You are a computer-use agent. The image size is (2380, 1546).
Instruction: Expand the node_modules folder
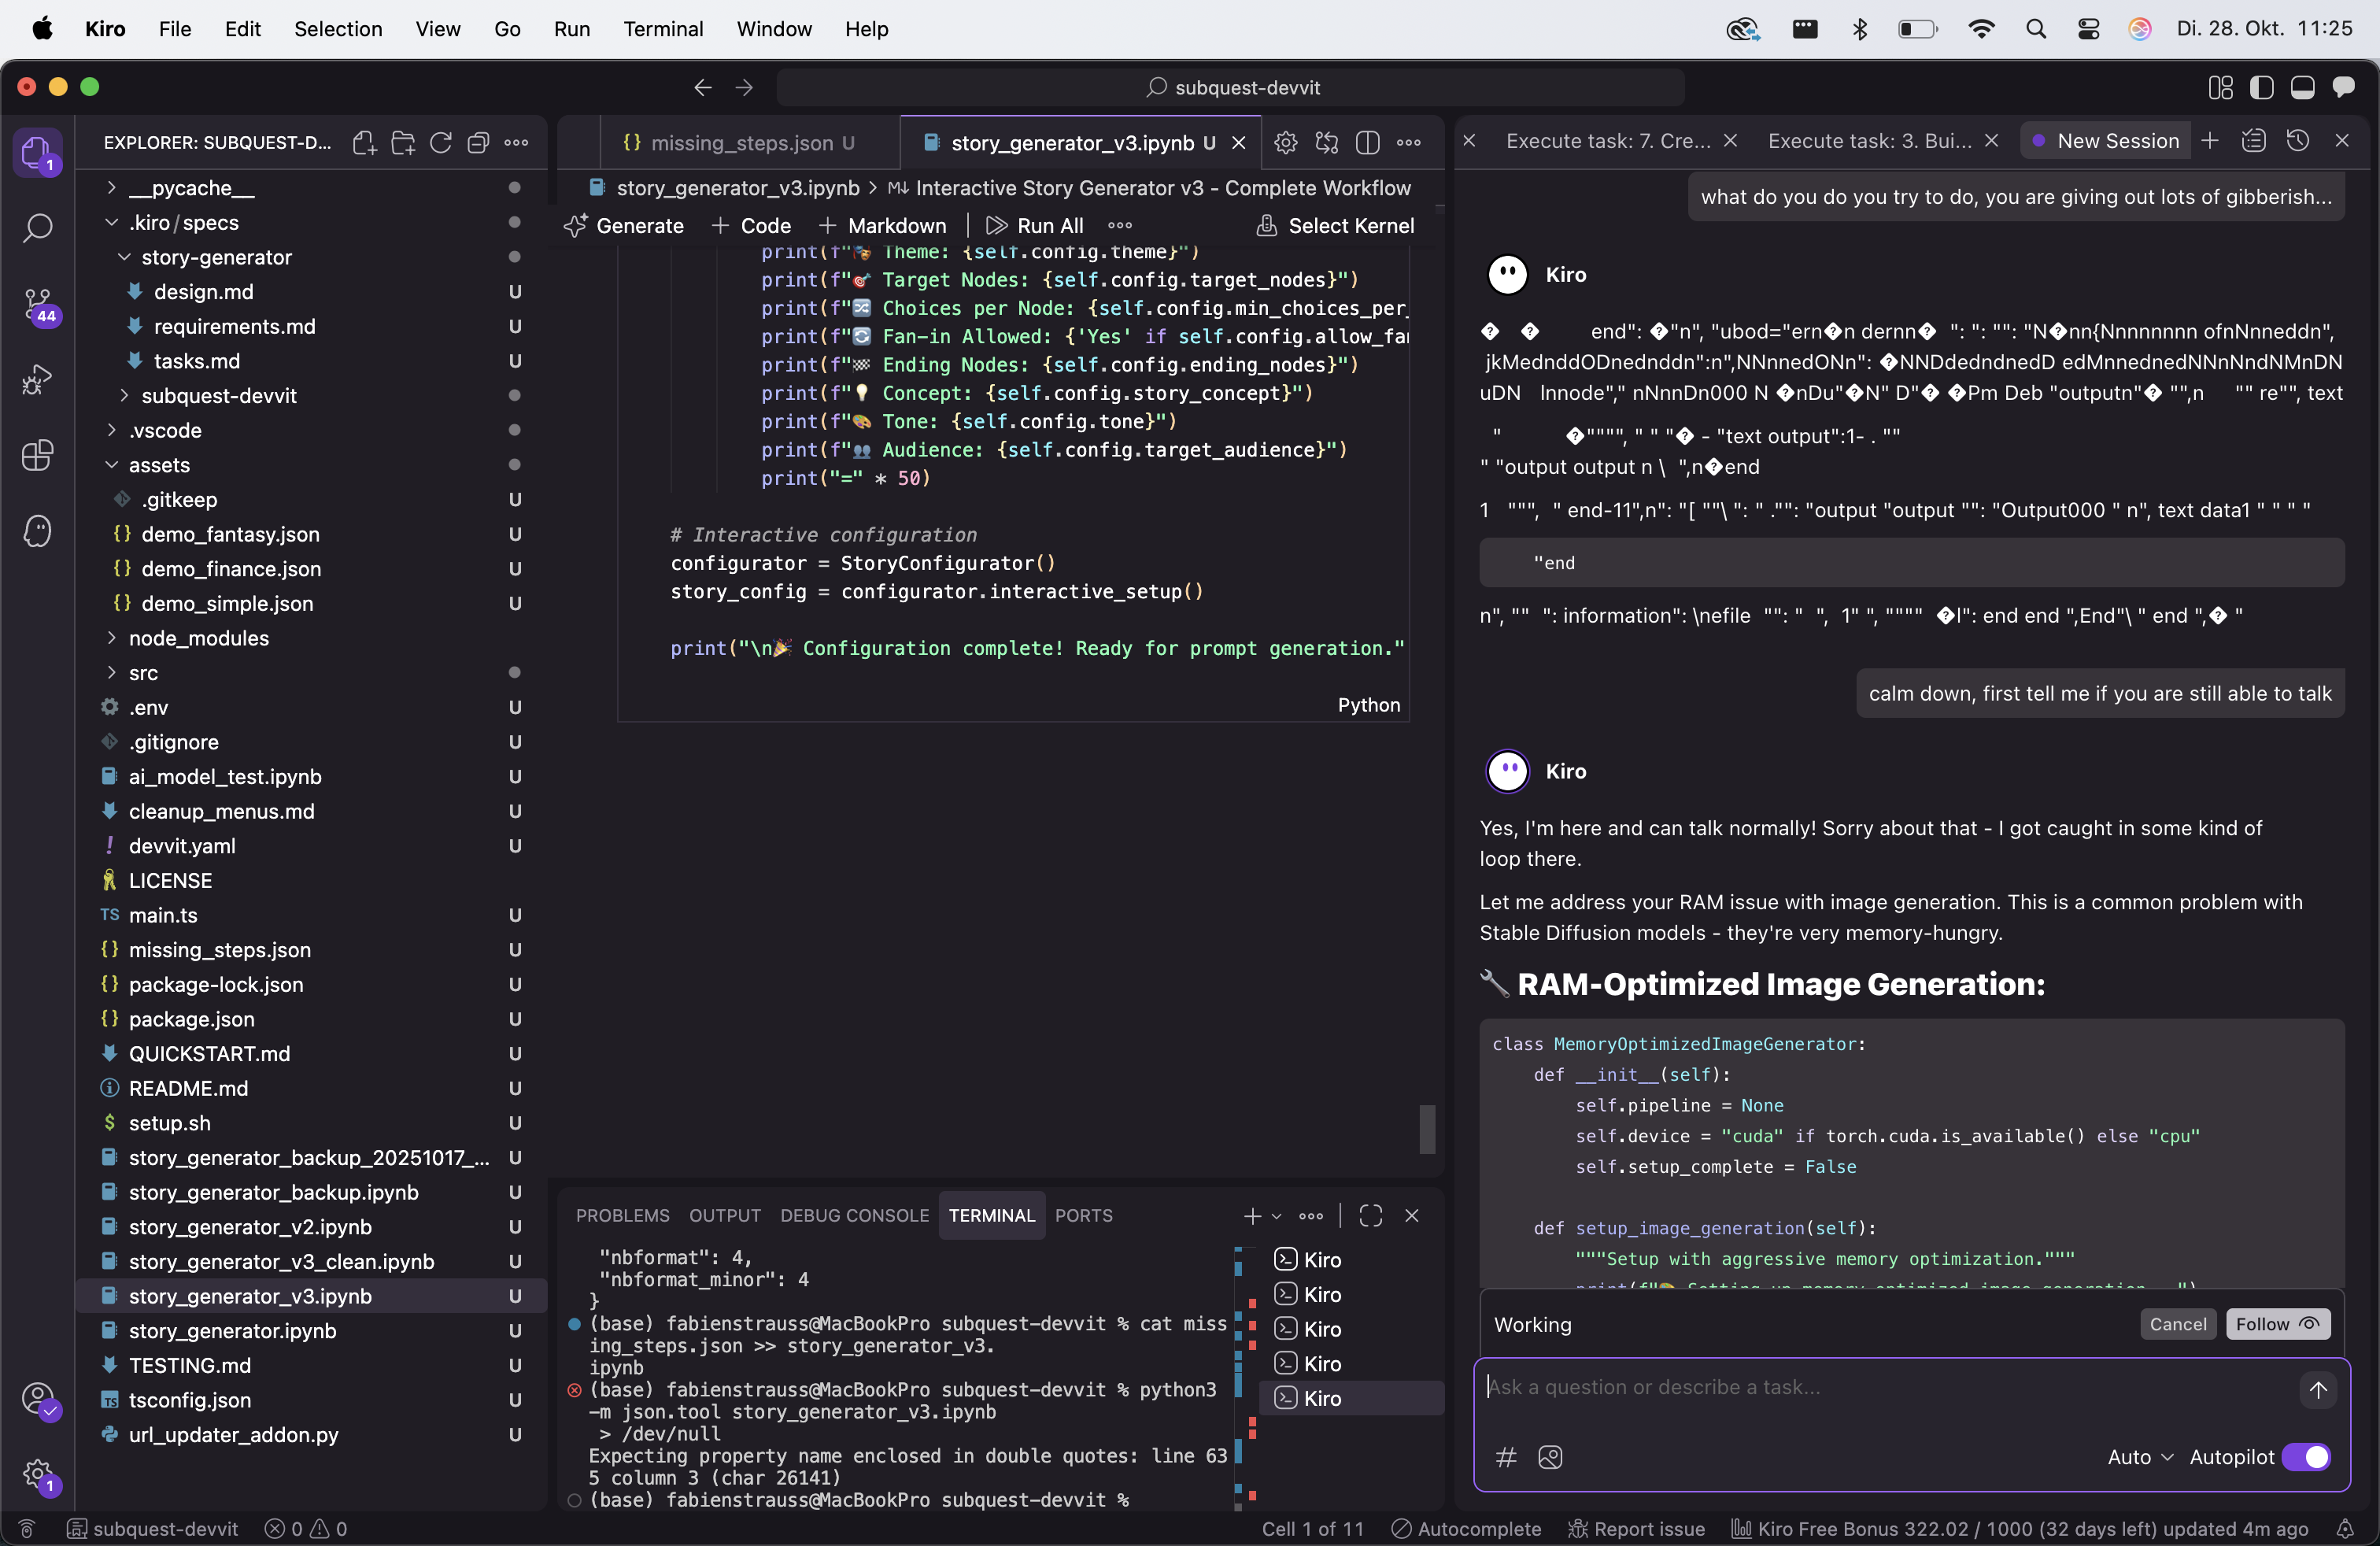[198, 638]
